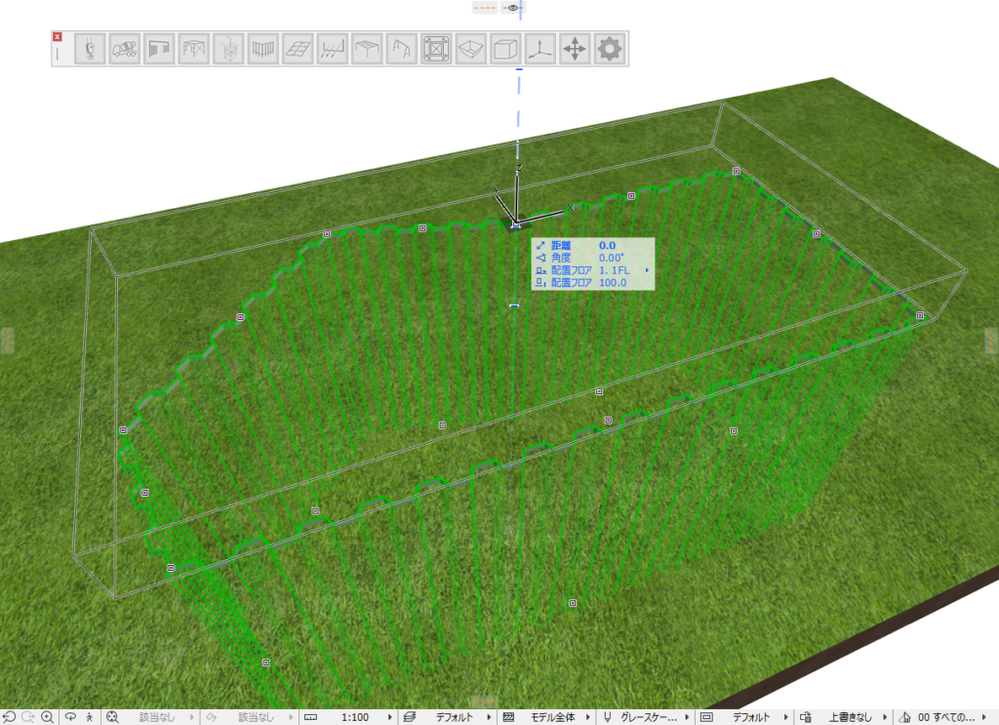Viewport: 999px width, 725px height.
Task: Open the グレースケー... pen set arrow
Action: click(x=687, y=717)
